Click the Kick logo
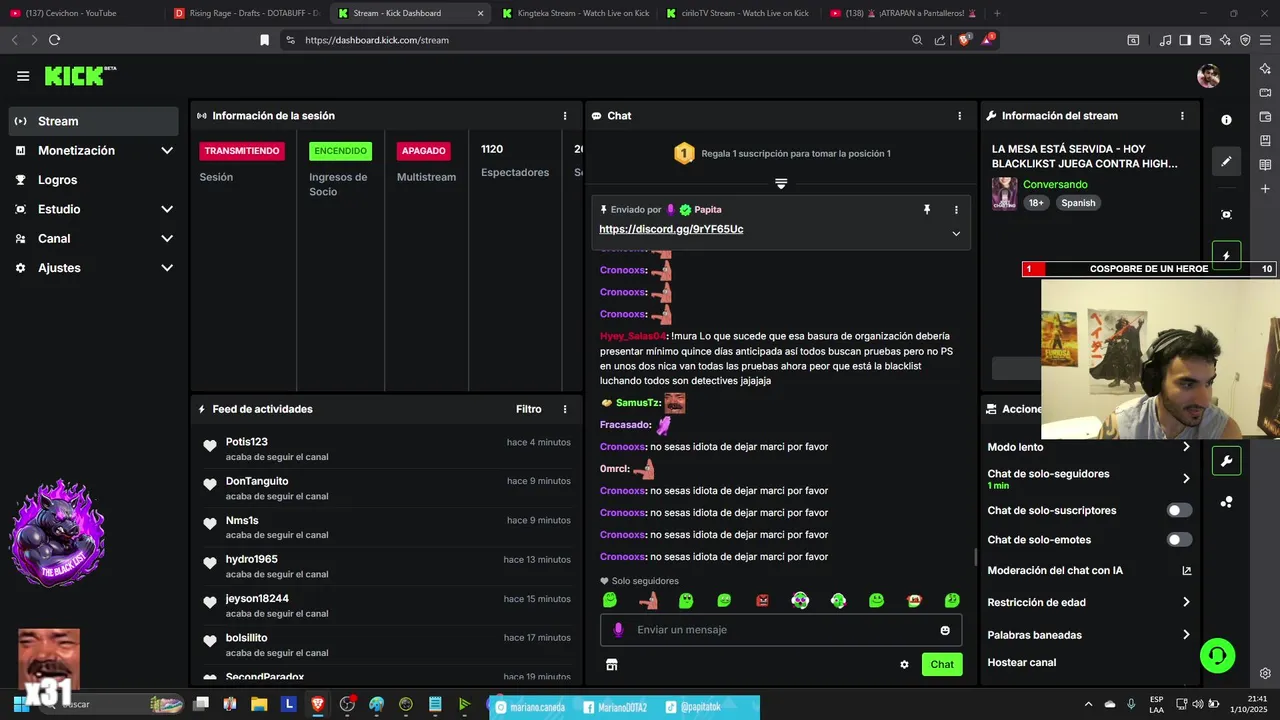The height and width of the screenshot is (720, 1280). click(80, 76)
